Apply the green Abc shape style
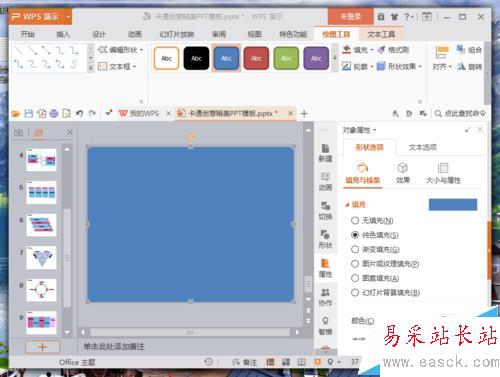 coord(286,58)
